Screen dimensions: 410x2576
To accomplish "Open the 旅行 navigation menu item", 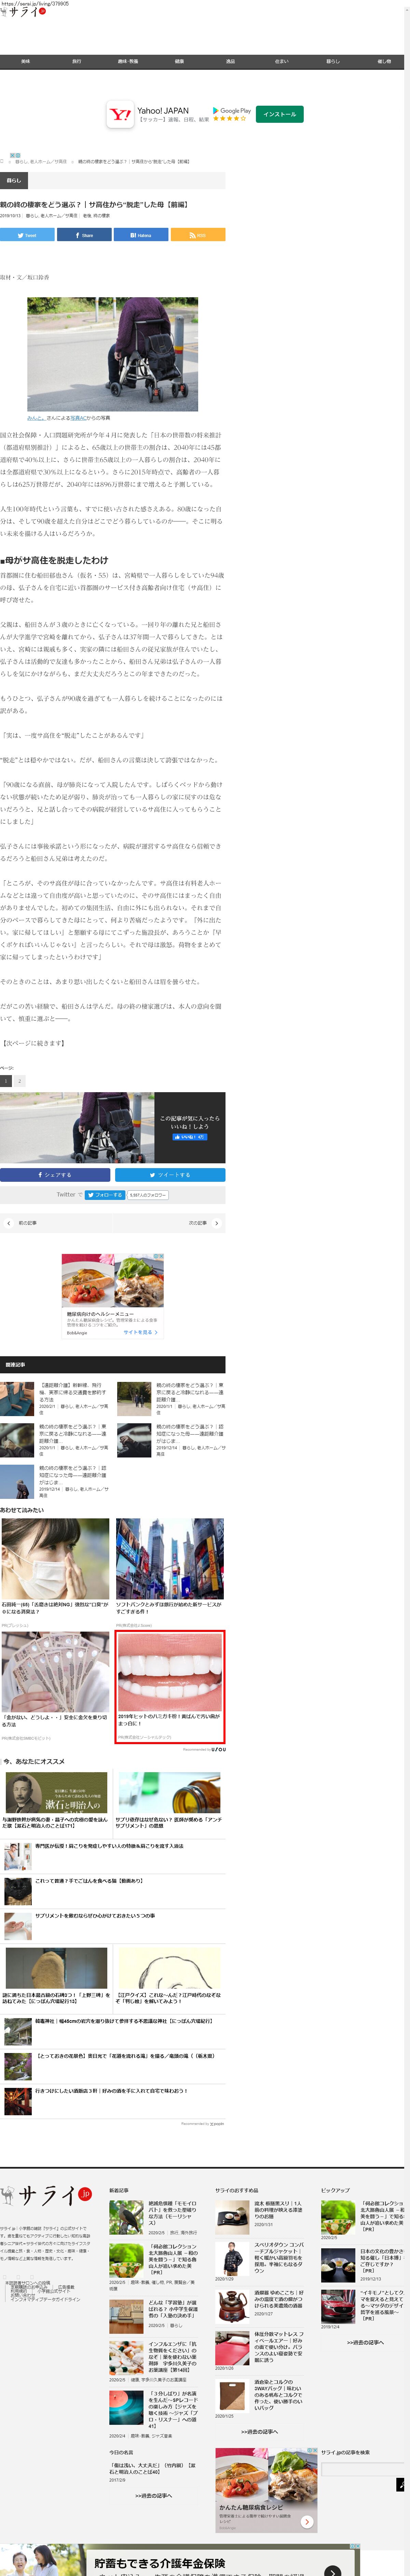I will click(76, 61).
